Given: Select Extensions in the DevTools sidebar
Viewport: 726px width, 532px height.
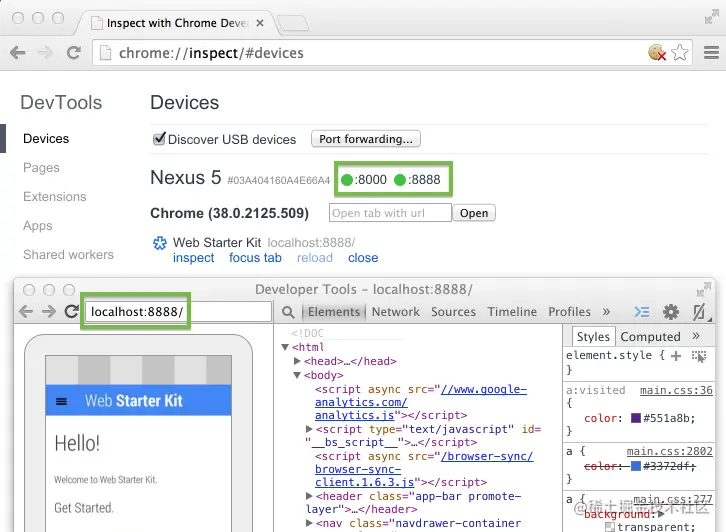Looking at the screenshot, I should click(x=55, y=196).
